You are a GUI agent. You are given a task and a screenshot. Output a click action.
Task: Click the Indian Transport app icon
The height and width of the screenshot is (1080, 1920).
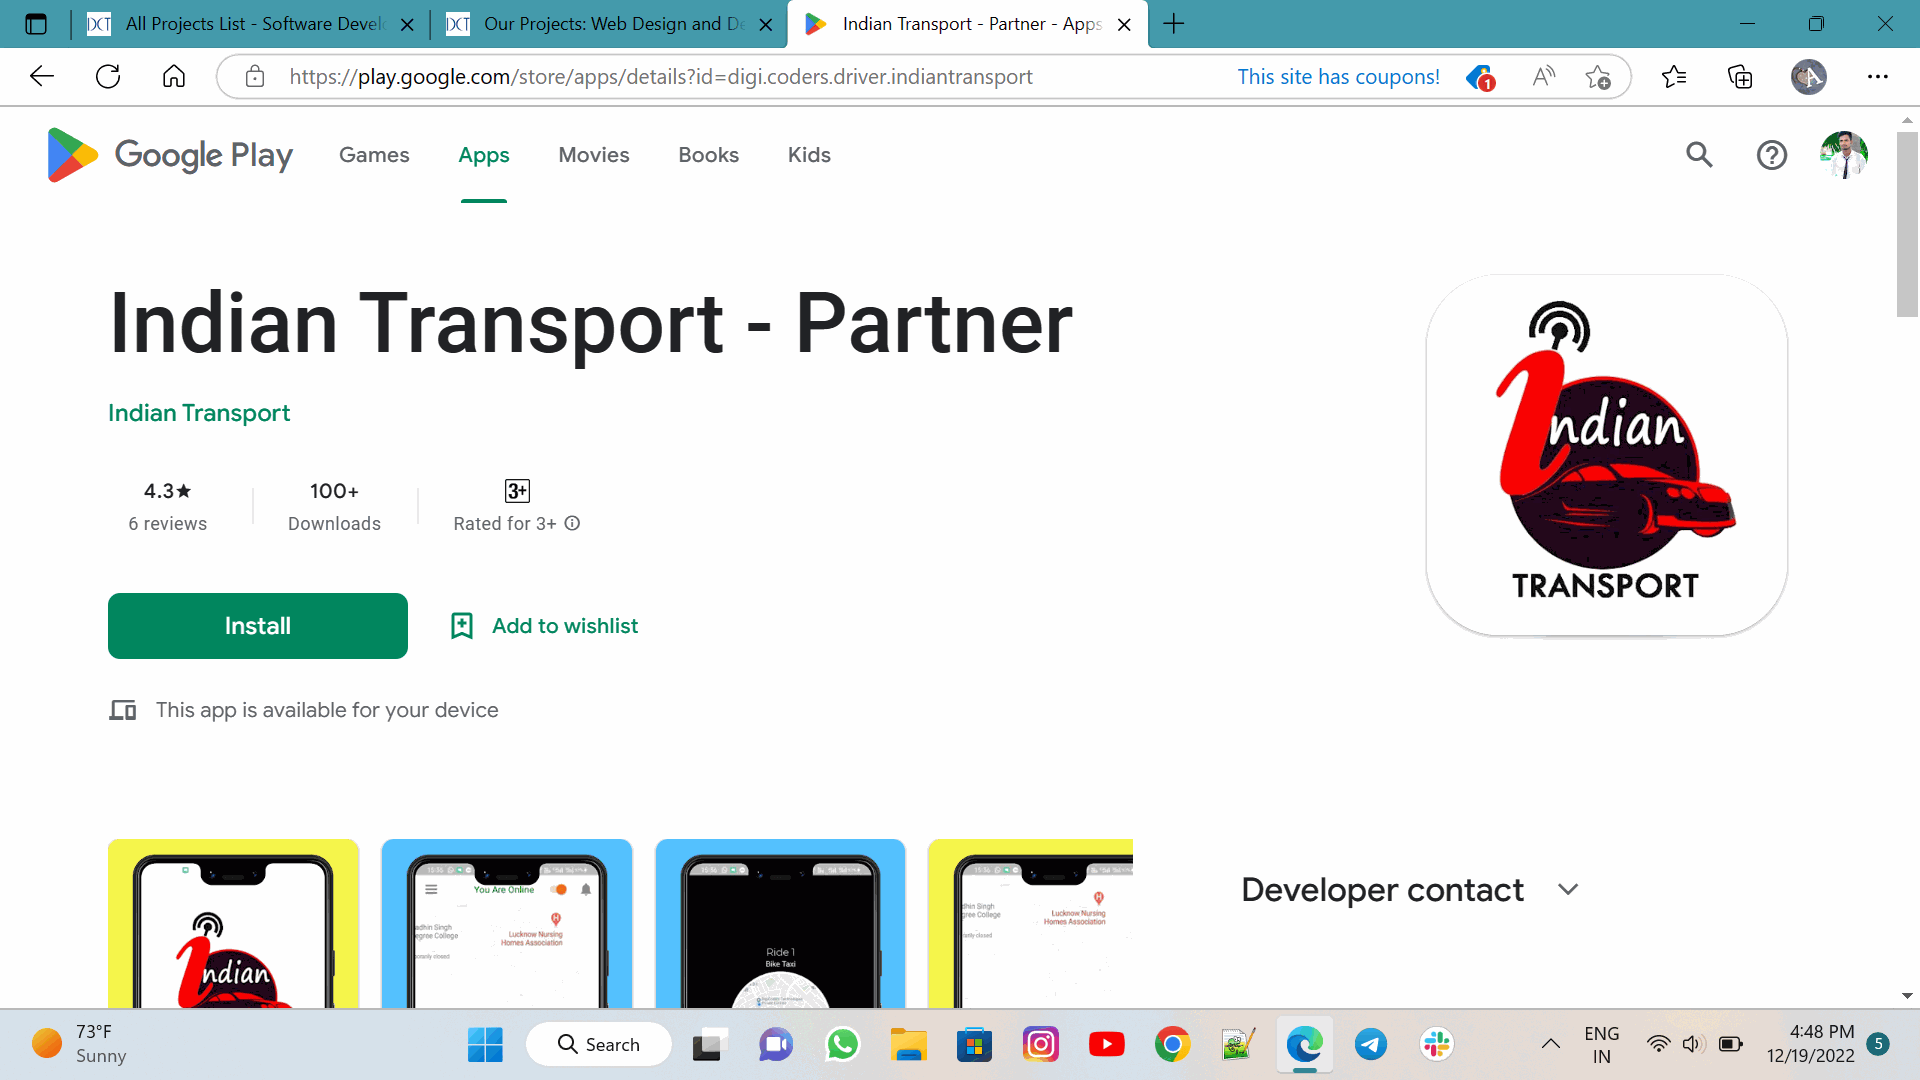1606,456
